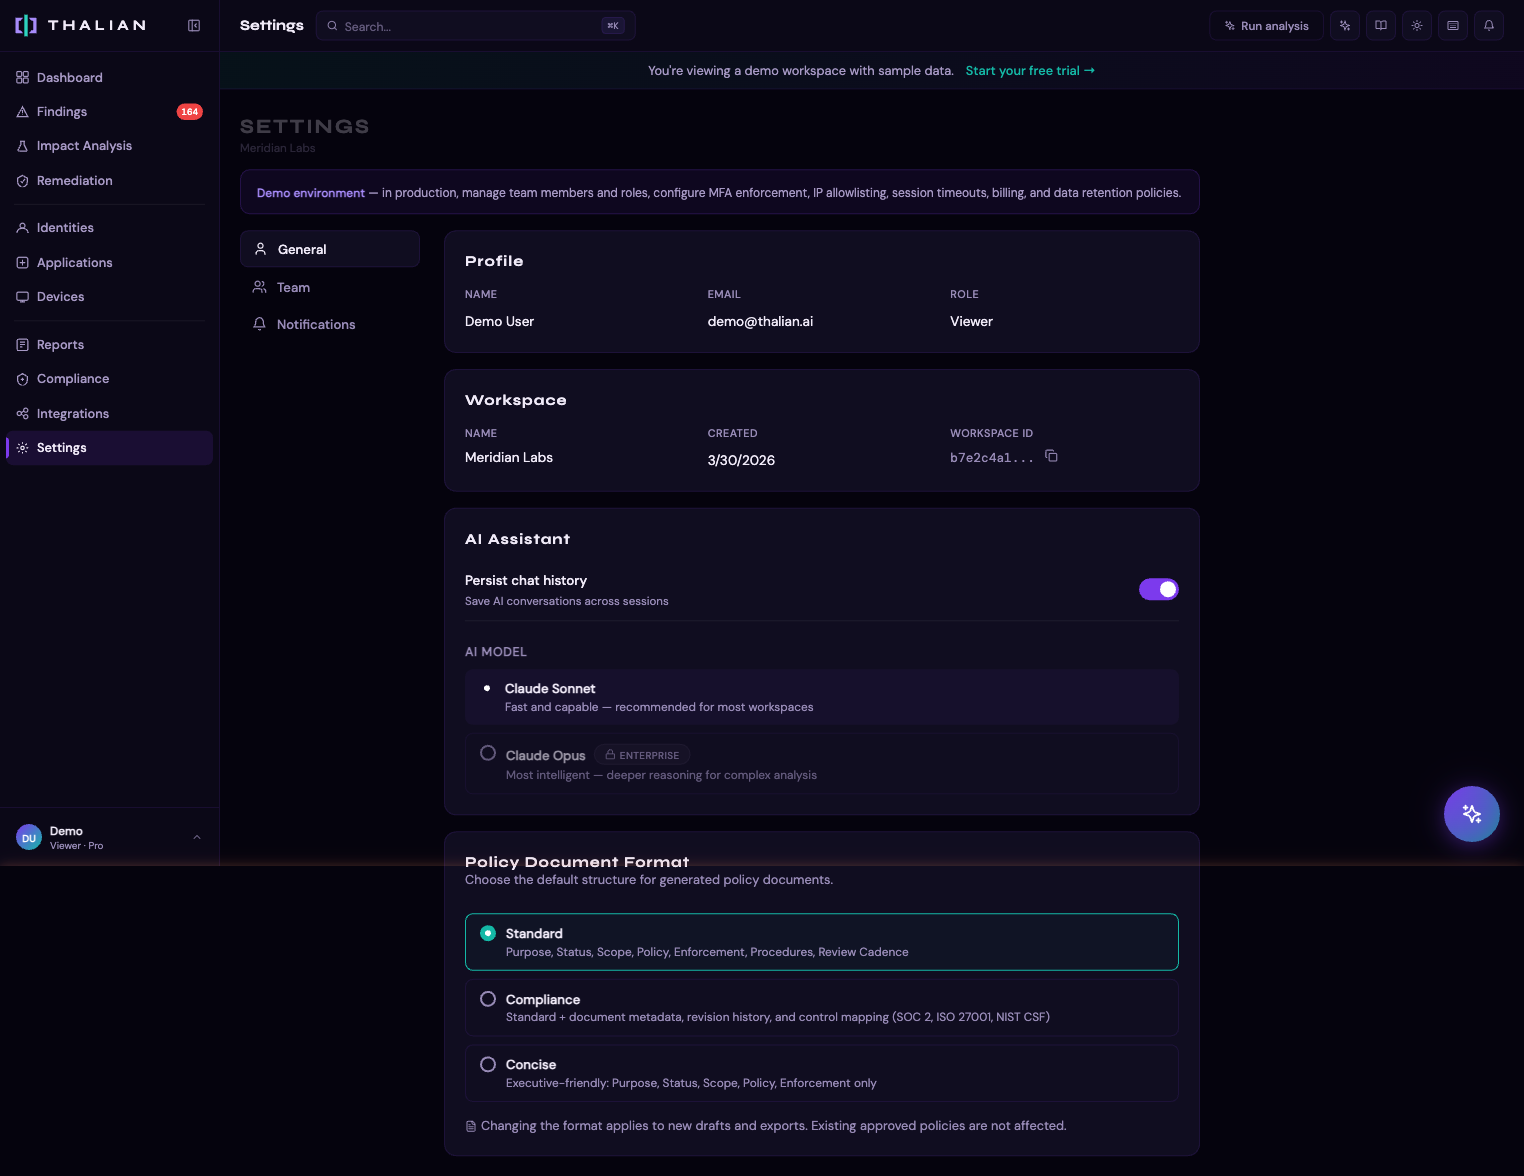Click the Devices monitor icon
1524x1176 pixels.
tap(22, 297)
